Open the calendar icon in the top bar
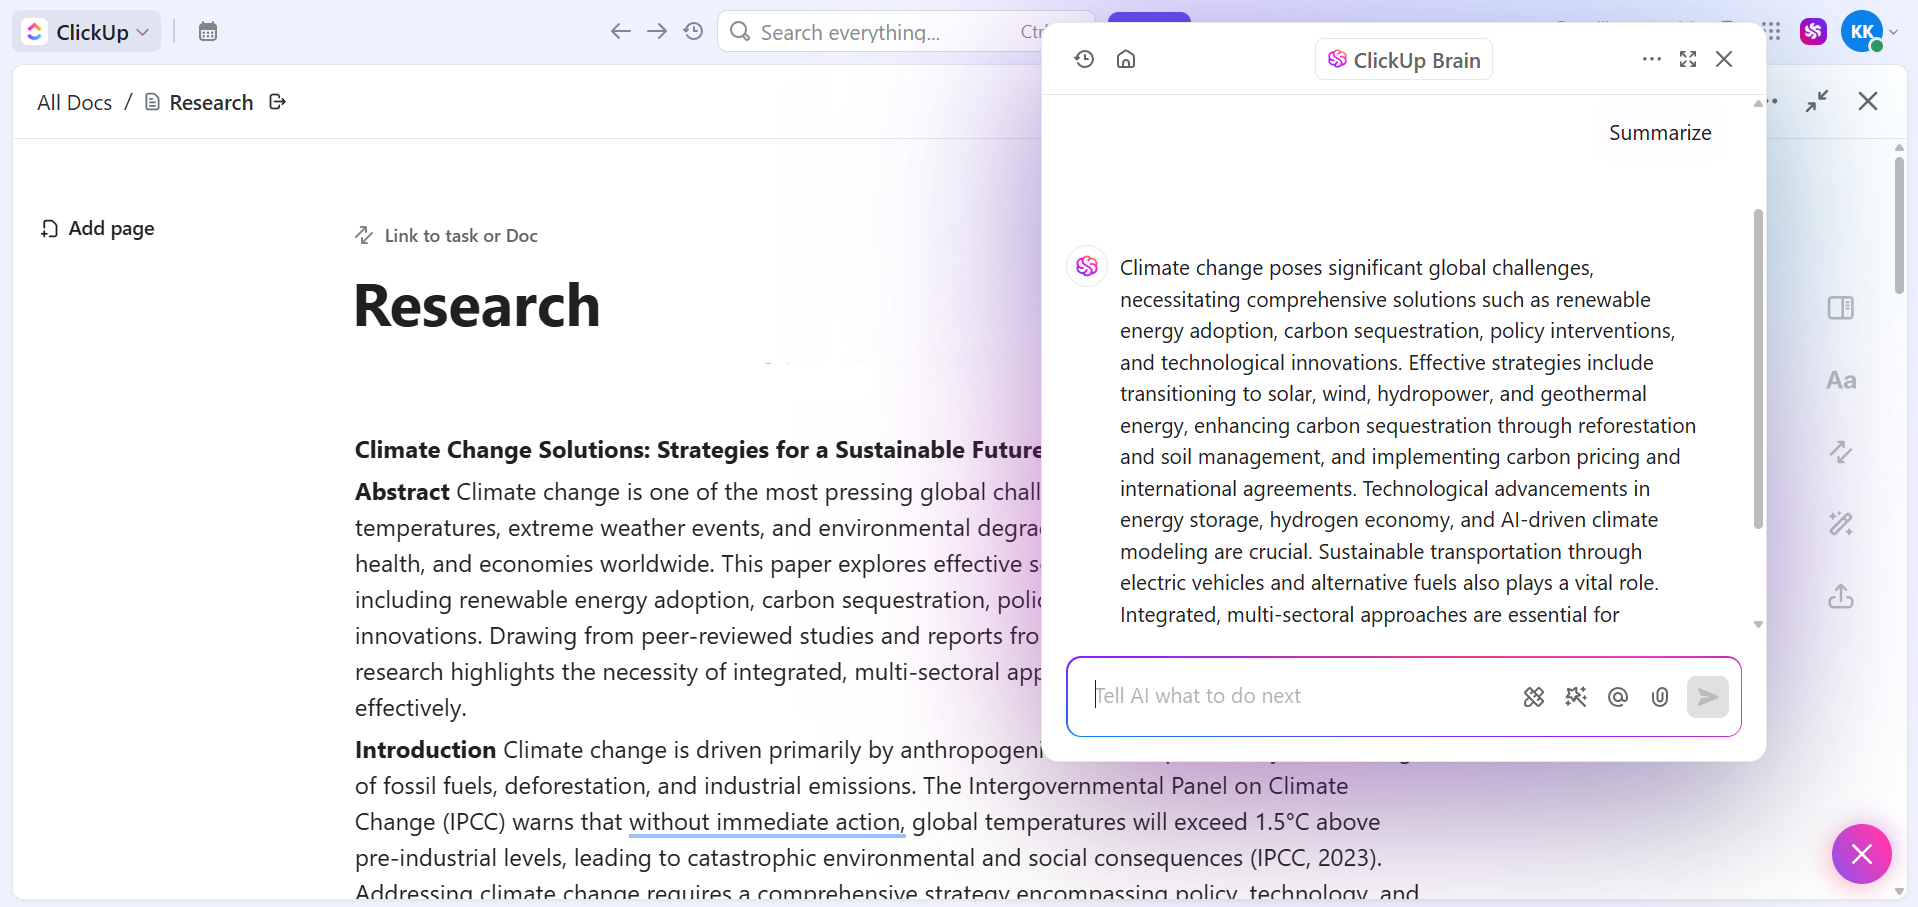 (x=208, y=32)
